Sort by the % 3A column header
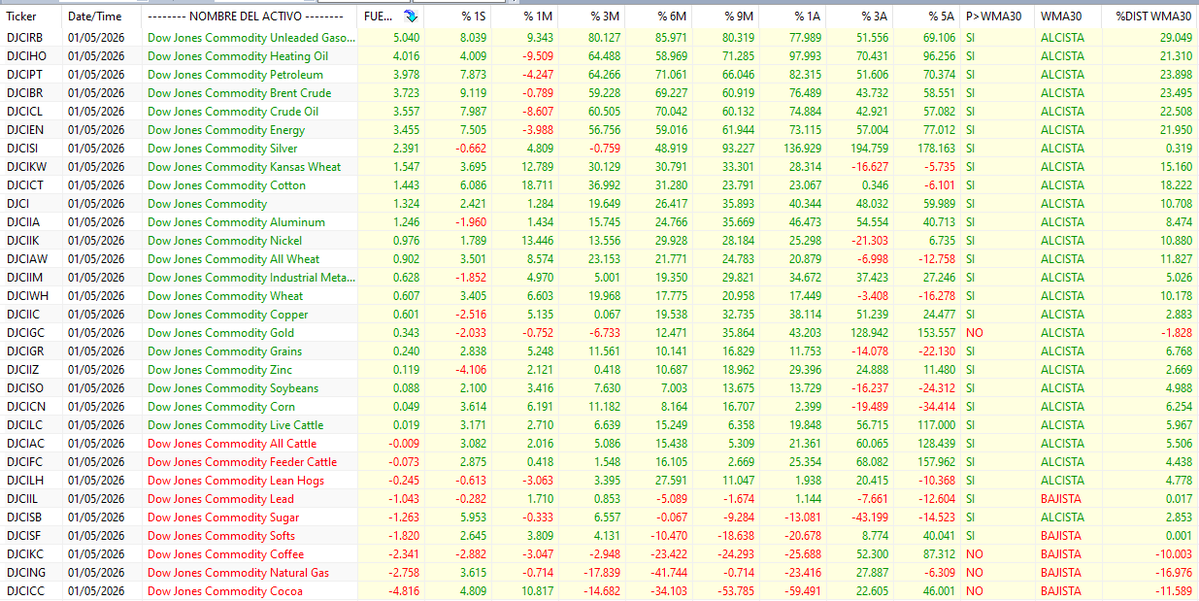 875,16
